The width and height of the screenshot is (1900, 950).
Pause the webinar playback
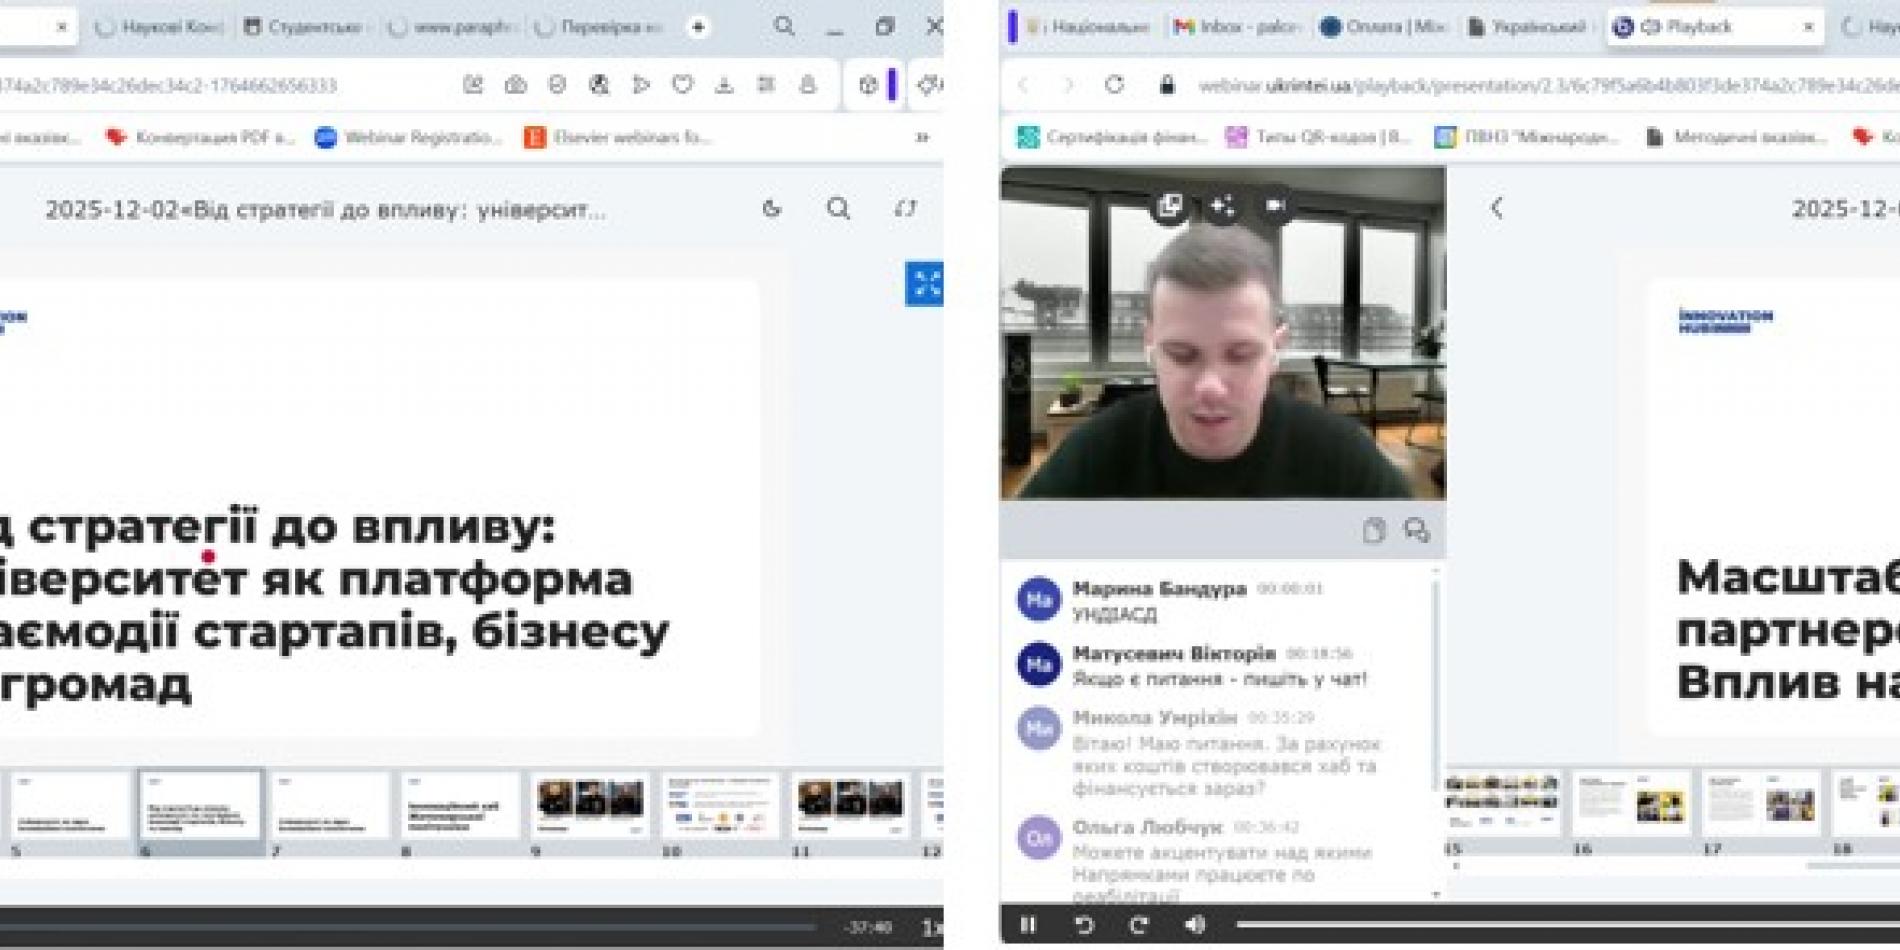click(1029, 926)
